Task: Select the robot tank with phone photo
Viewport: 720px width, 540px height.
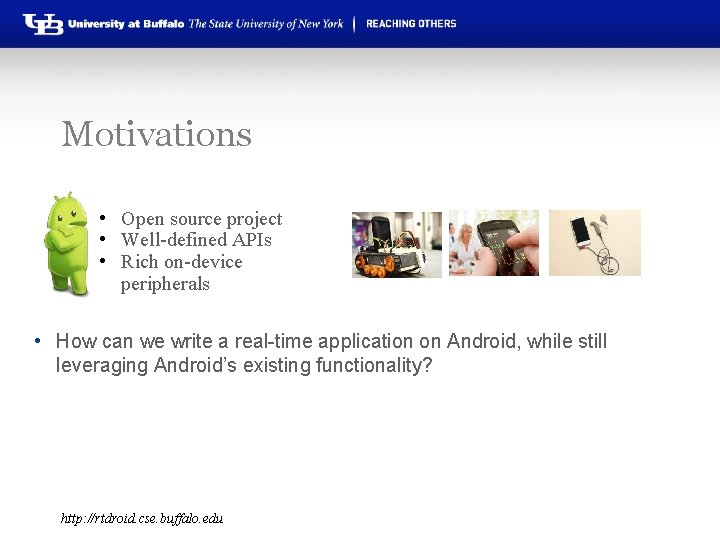Action: (397, 245)
